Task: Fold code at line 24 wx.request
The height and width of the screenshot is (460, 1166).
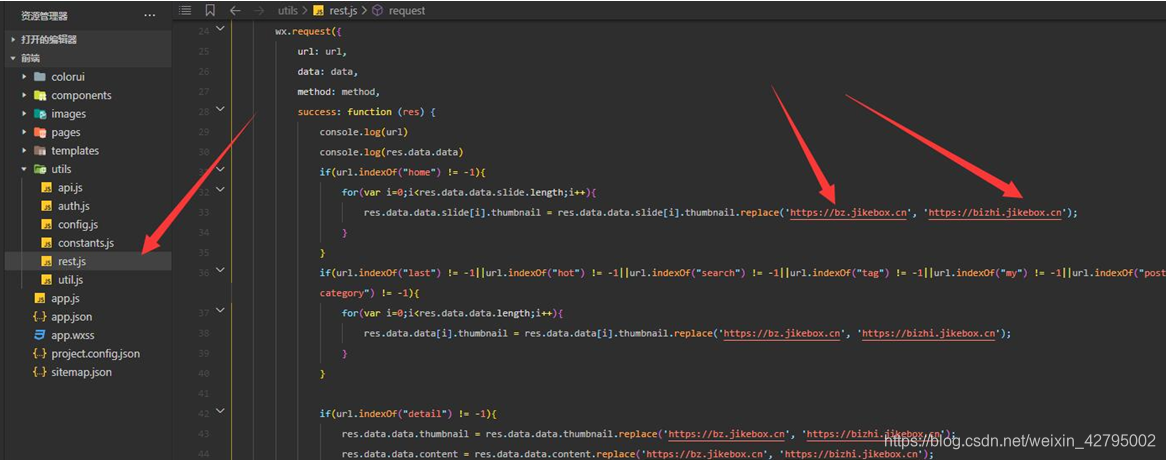Action: click(219, 28)
